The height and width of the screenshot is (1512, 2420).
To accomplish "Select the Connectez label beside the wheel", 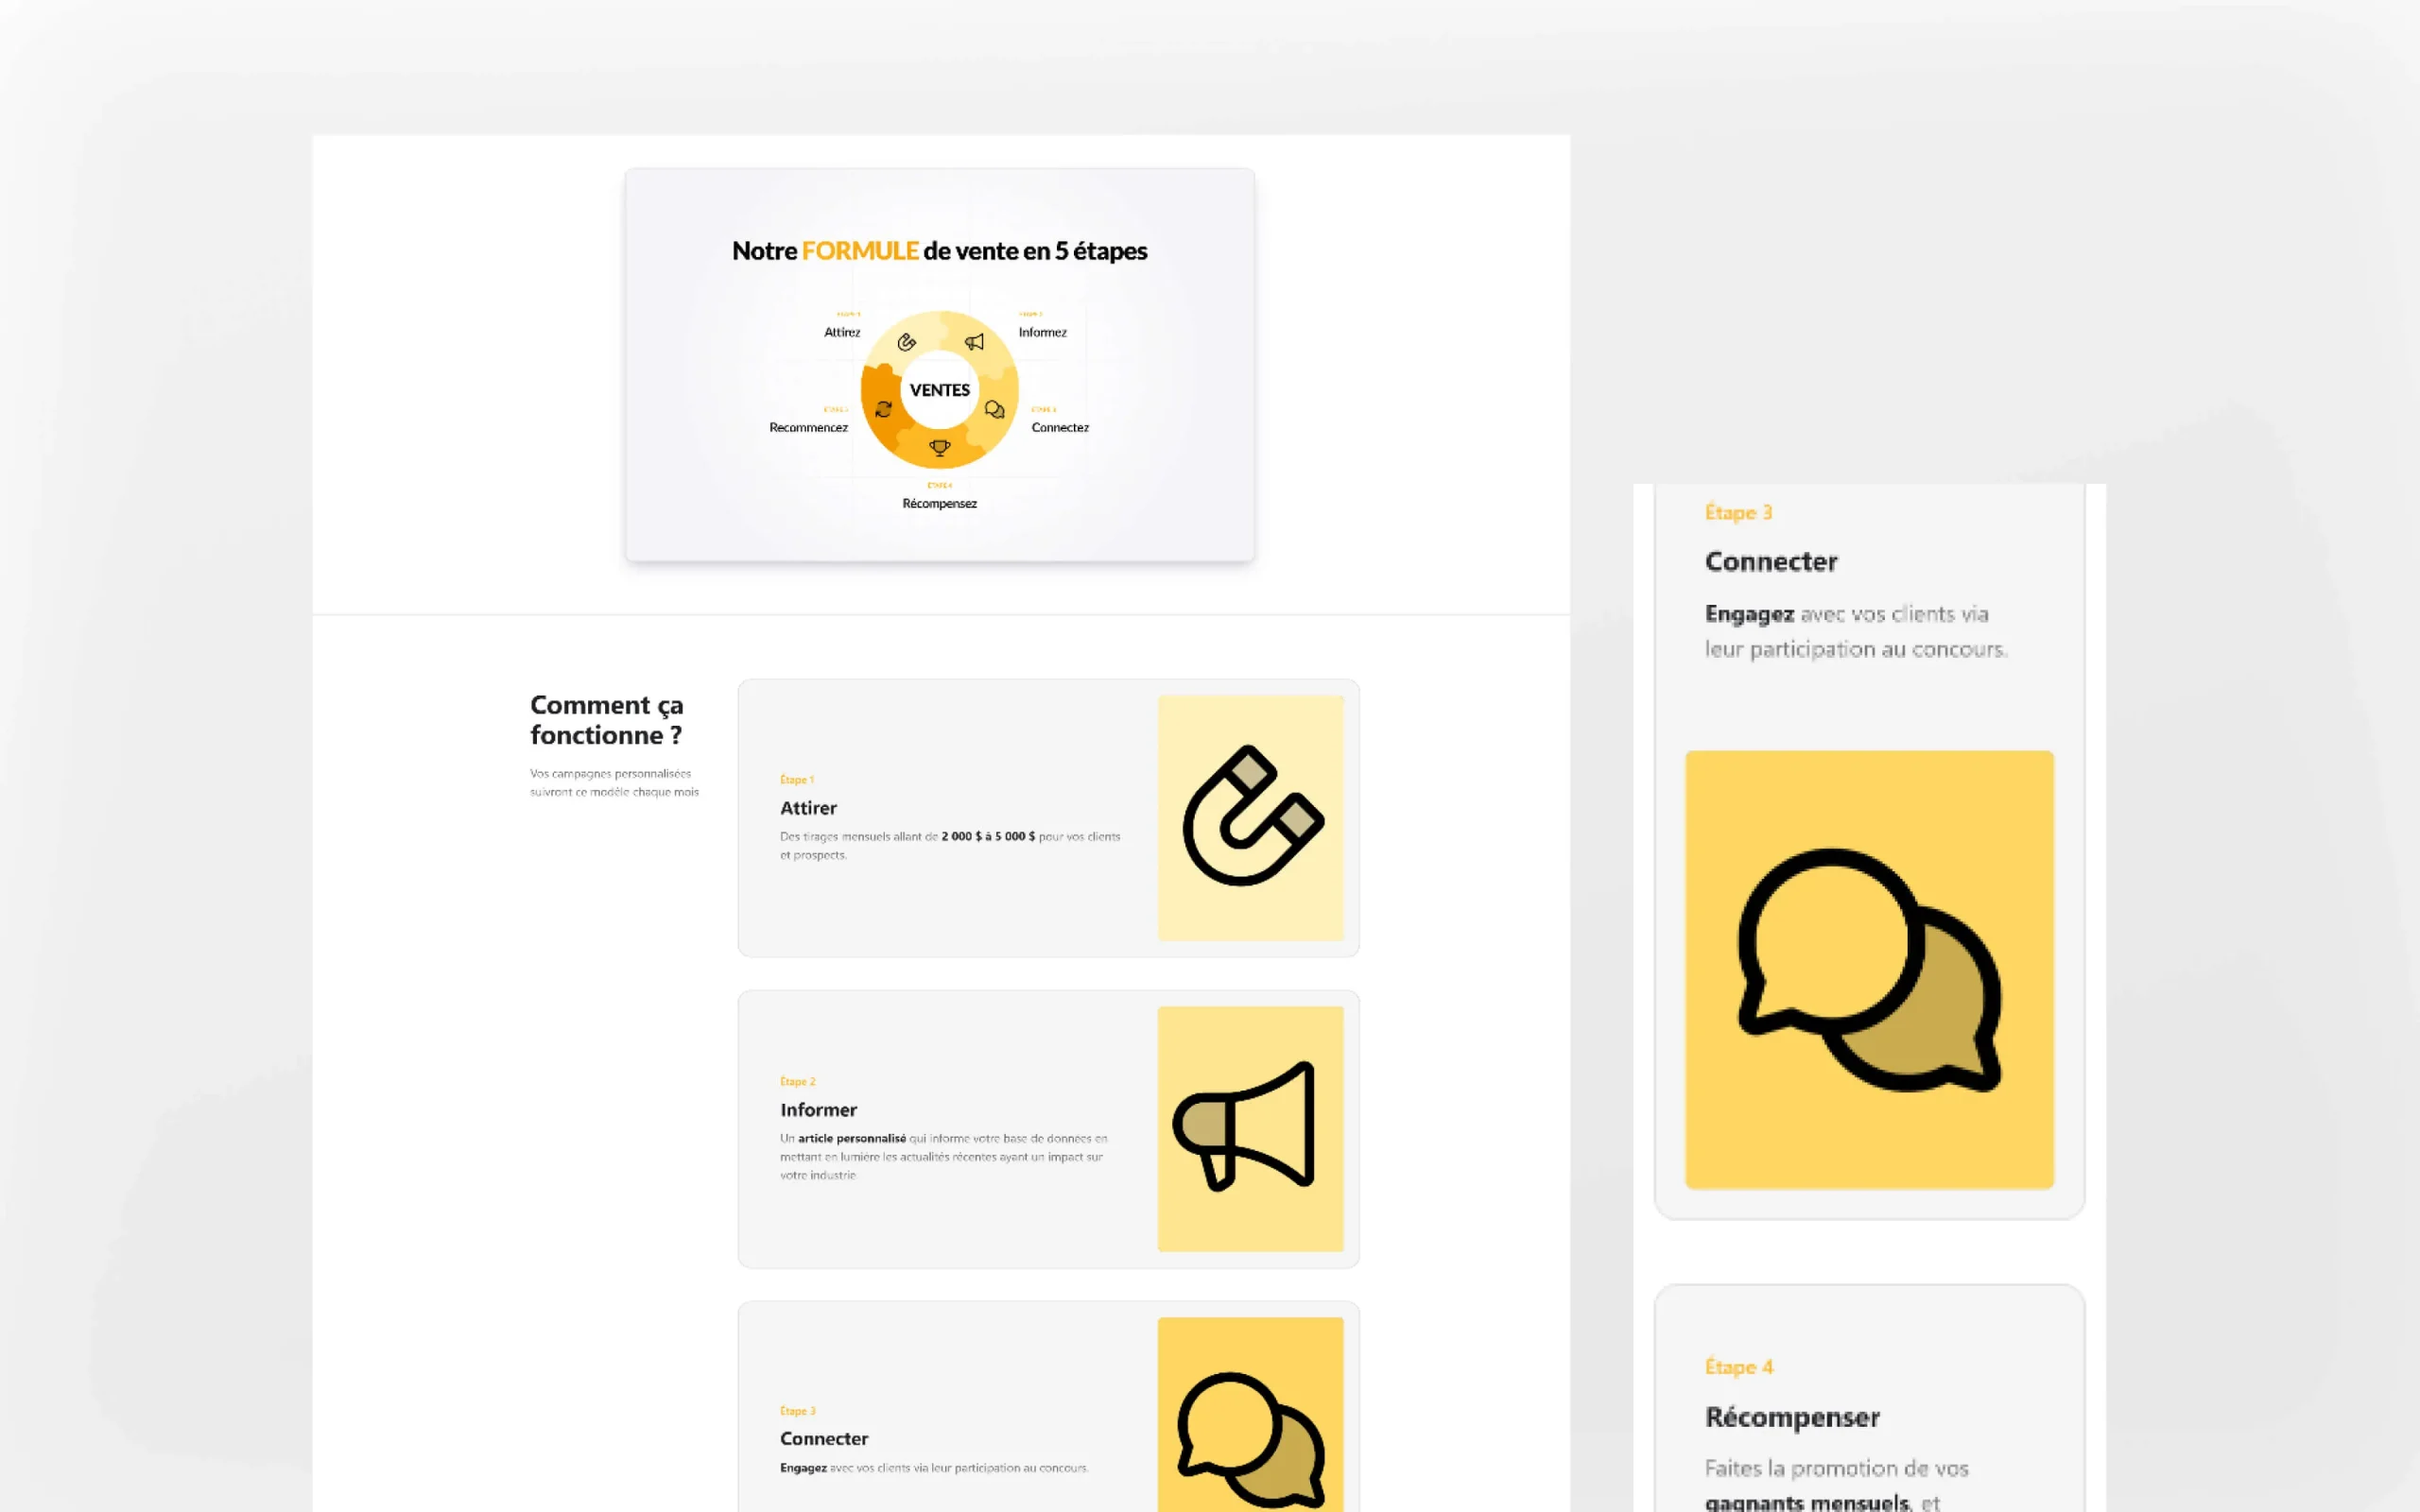I will coord(1060,427).
